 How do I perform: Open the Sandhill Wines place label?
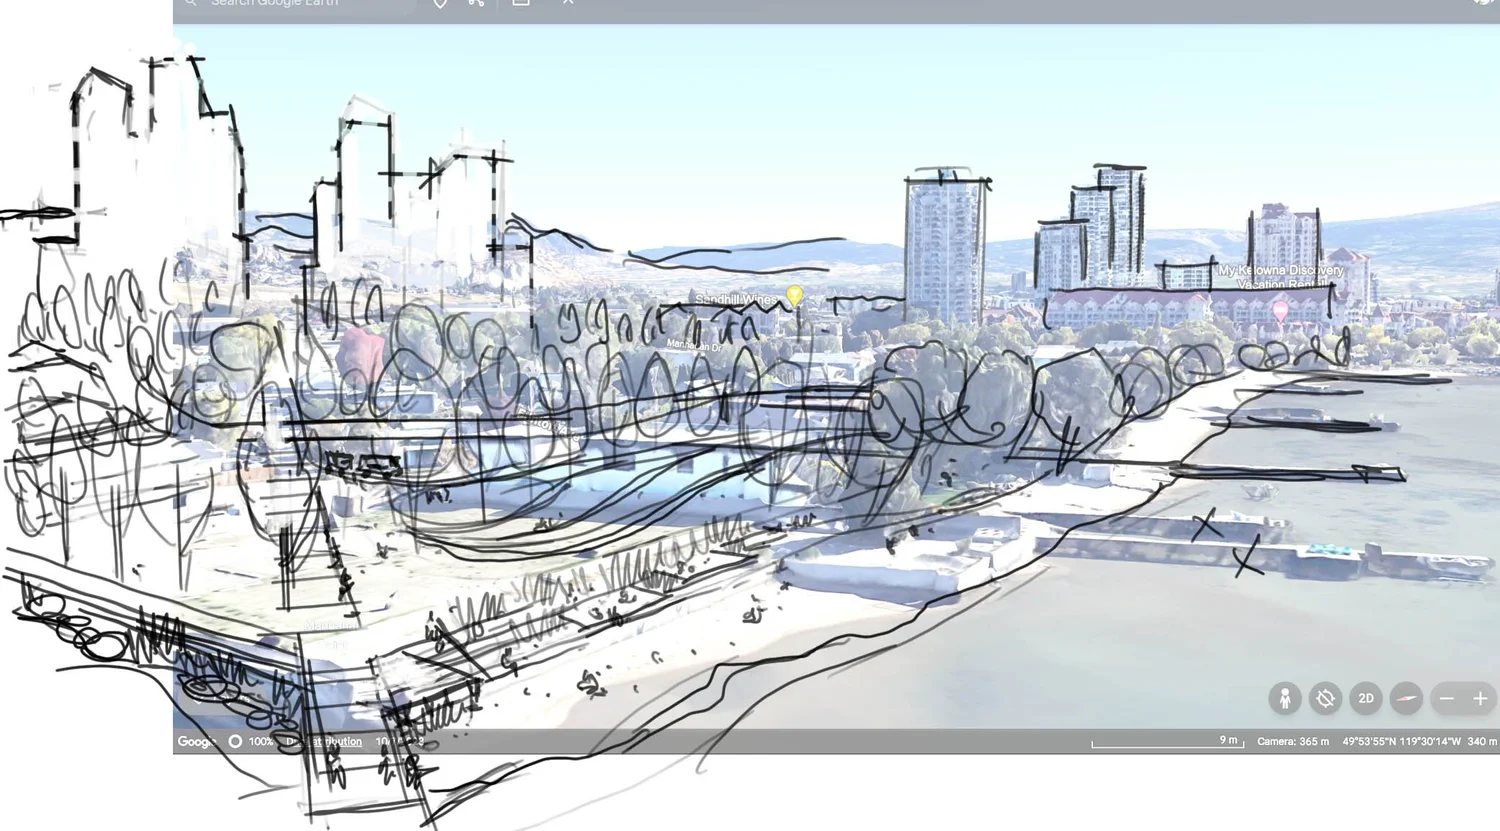coord(736,299)
